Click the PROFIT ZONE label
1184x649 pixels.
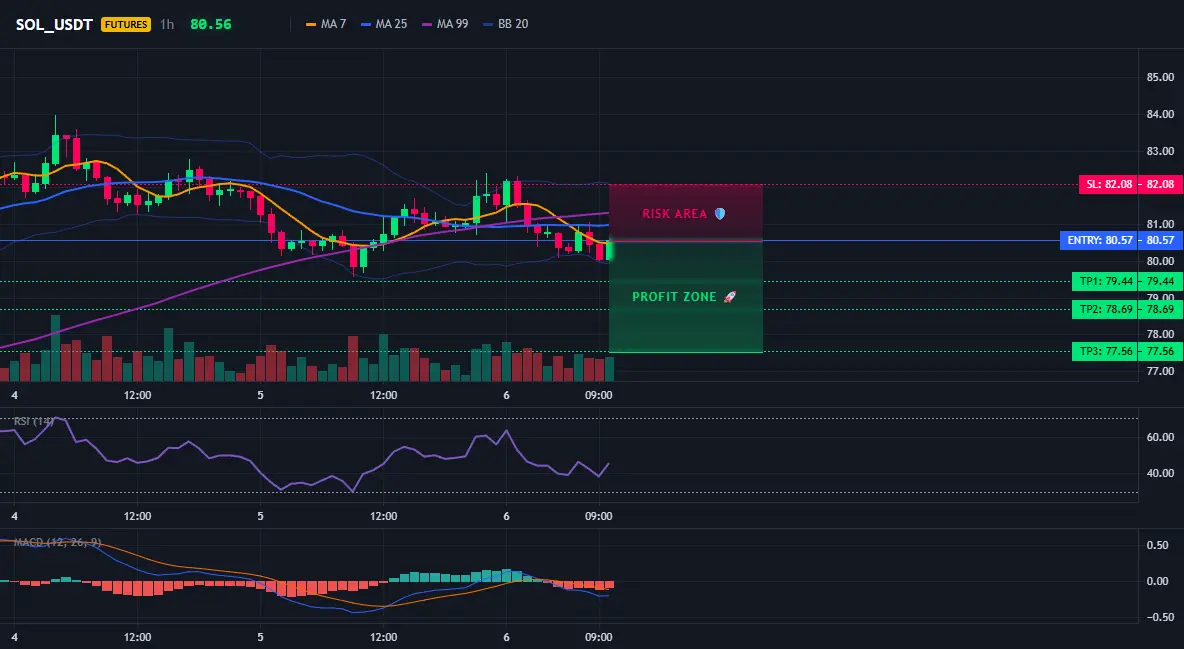coord(674,297)
